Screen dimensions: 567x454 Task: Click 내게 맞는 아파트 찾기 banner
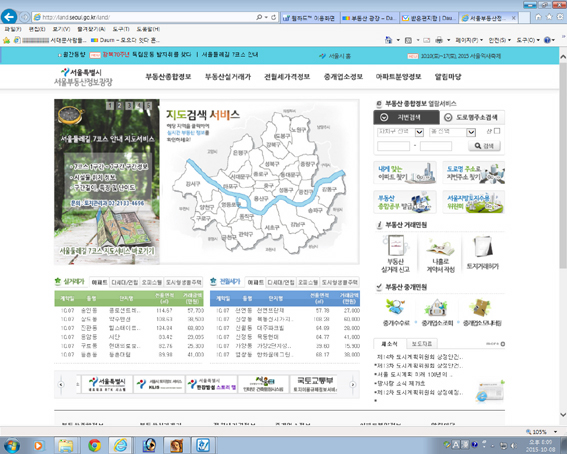click(405, 173)
